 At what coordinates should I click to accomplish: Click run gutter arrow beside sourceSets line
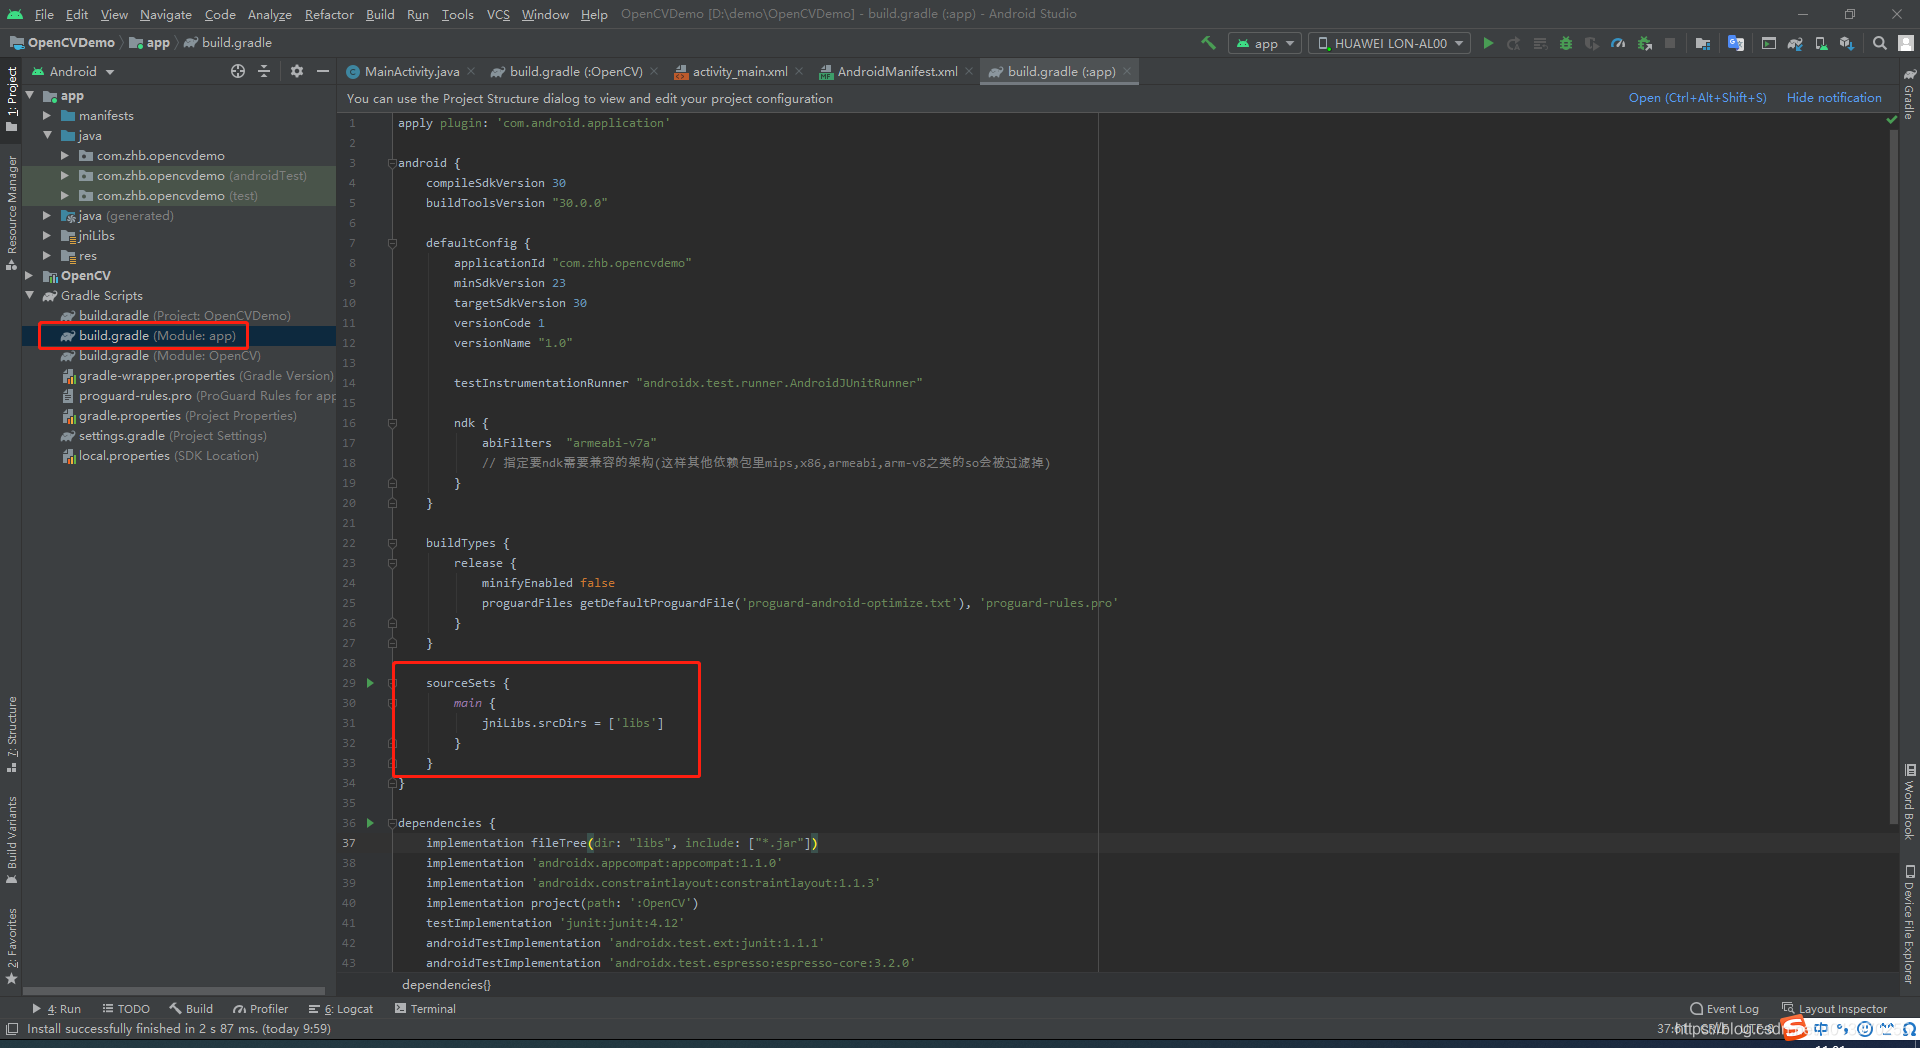[370, 683]
